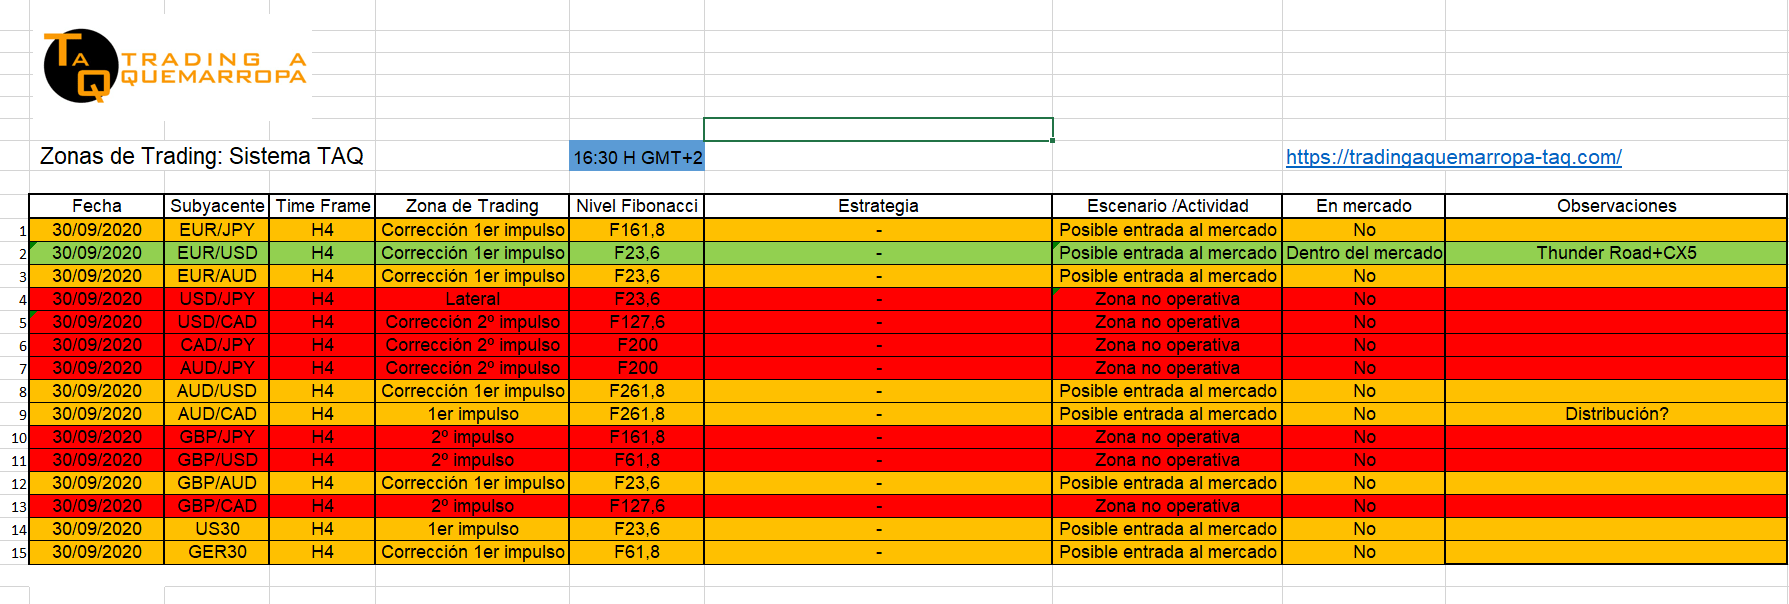Click the US30 subyacente cell
The width and height of the screenshot is (1789, 604).
(217, 529)
